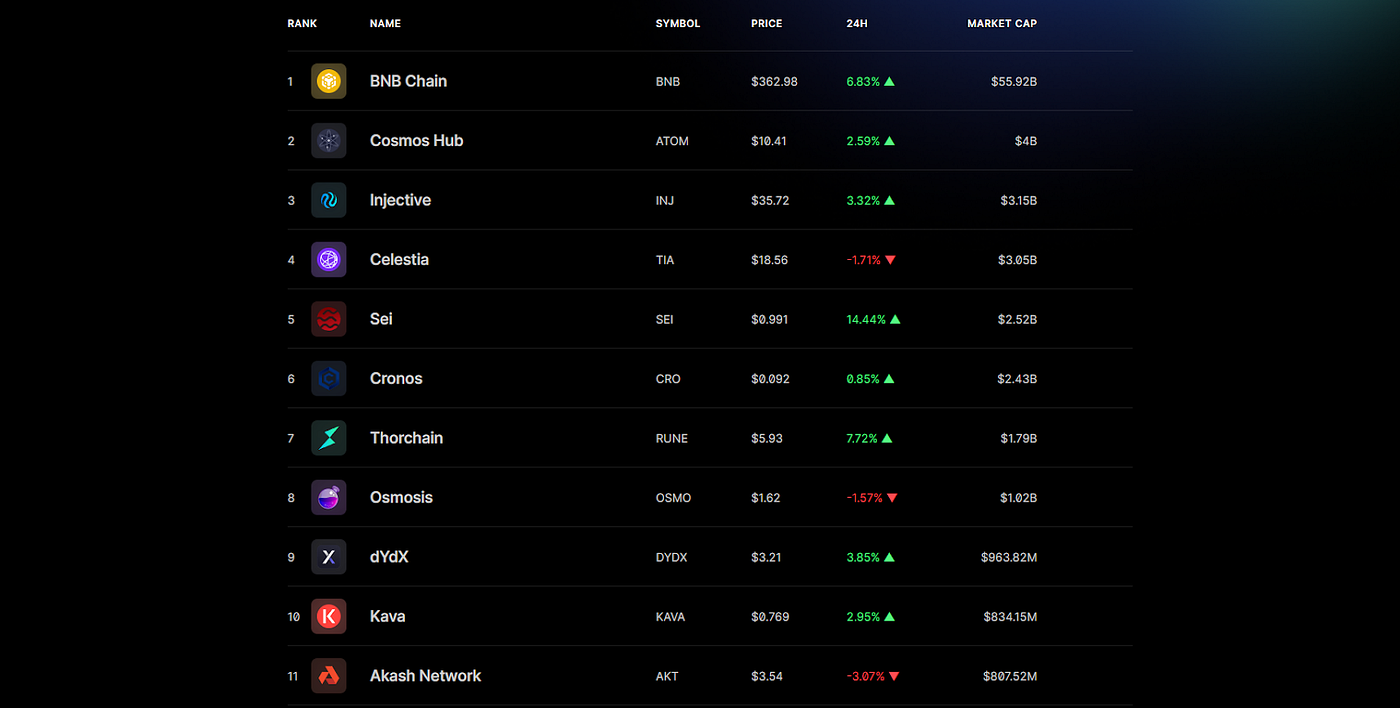Click the $0.092 price value
The width and height of the screenshot is (1400, 708).
pyautogui.click(x=770, y=379)
